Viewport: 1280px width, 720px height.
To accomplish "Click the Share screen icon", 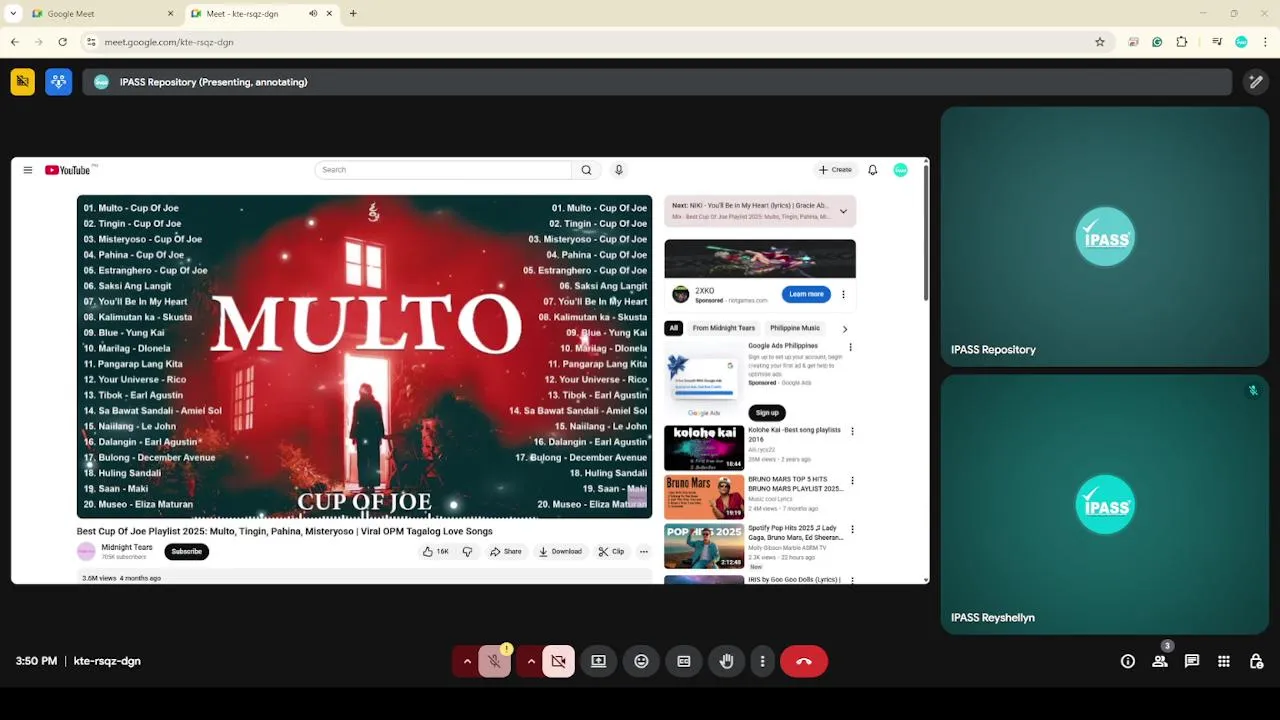I will point(598,661).
